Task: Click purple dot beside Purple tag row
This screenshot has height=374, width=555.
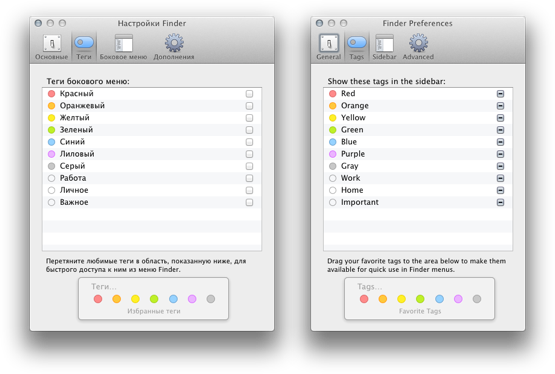Action: 332,154
